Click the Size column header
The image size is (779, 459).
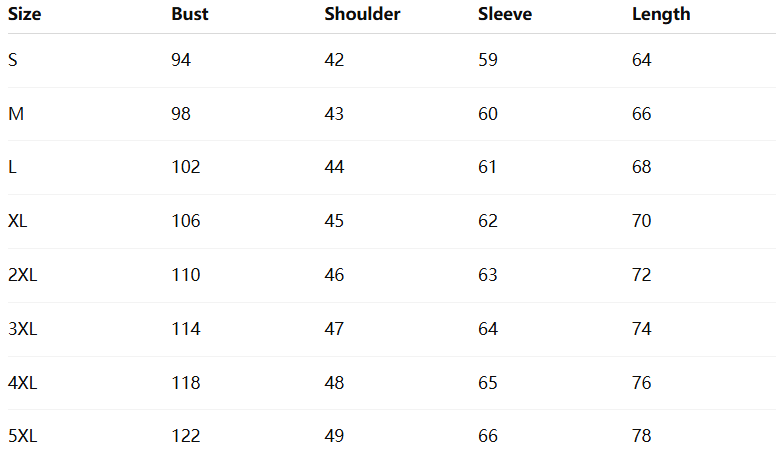click(25, 14)
